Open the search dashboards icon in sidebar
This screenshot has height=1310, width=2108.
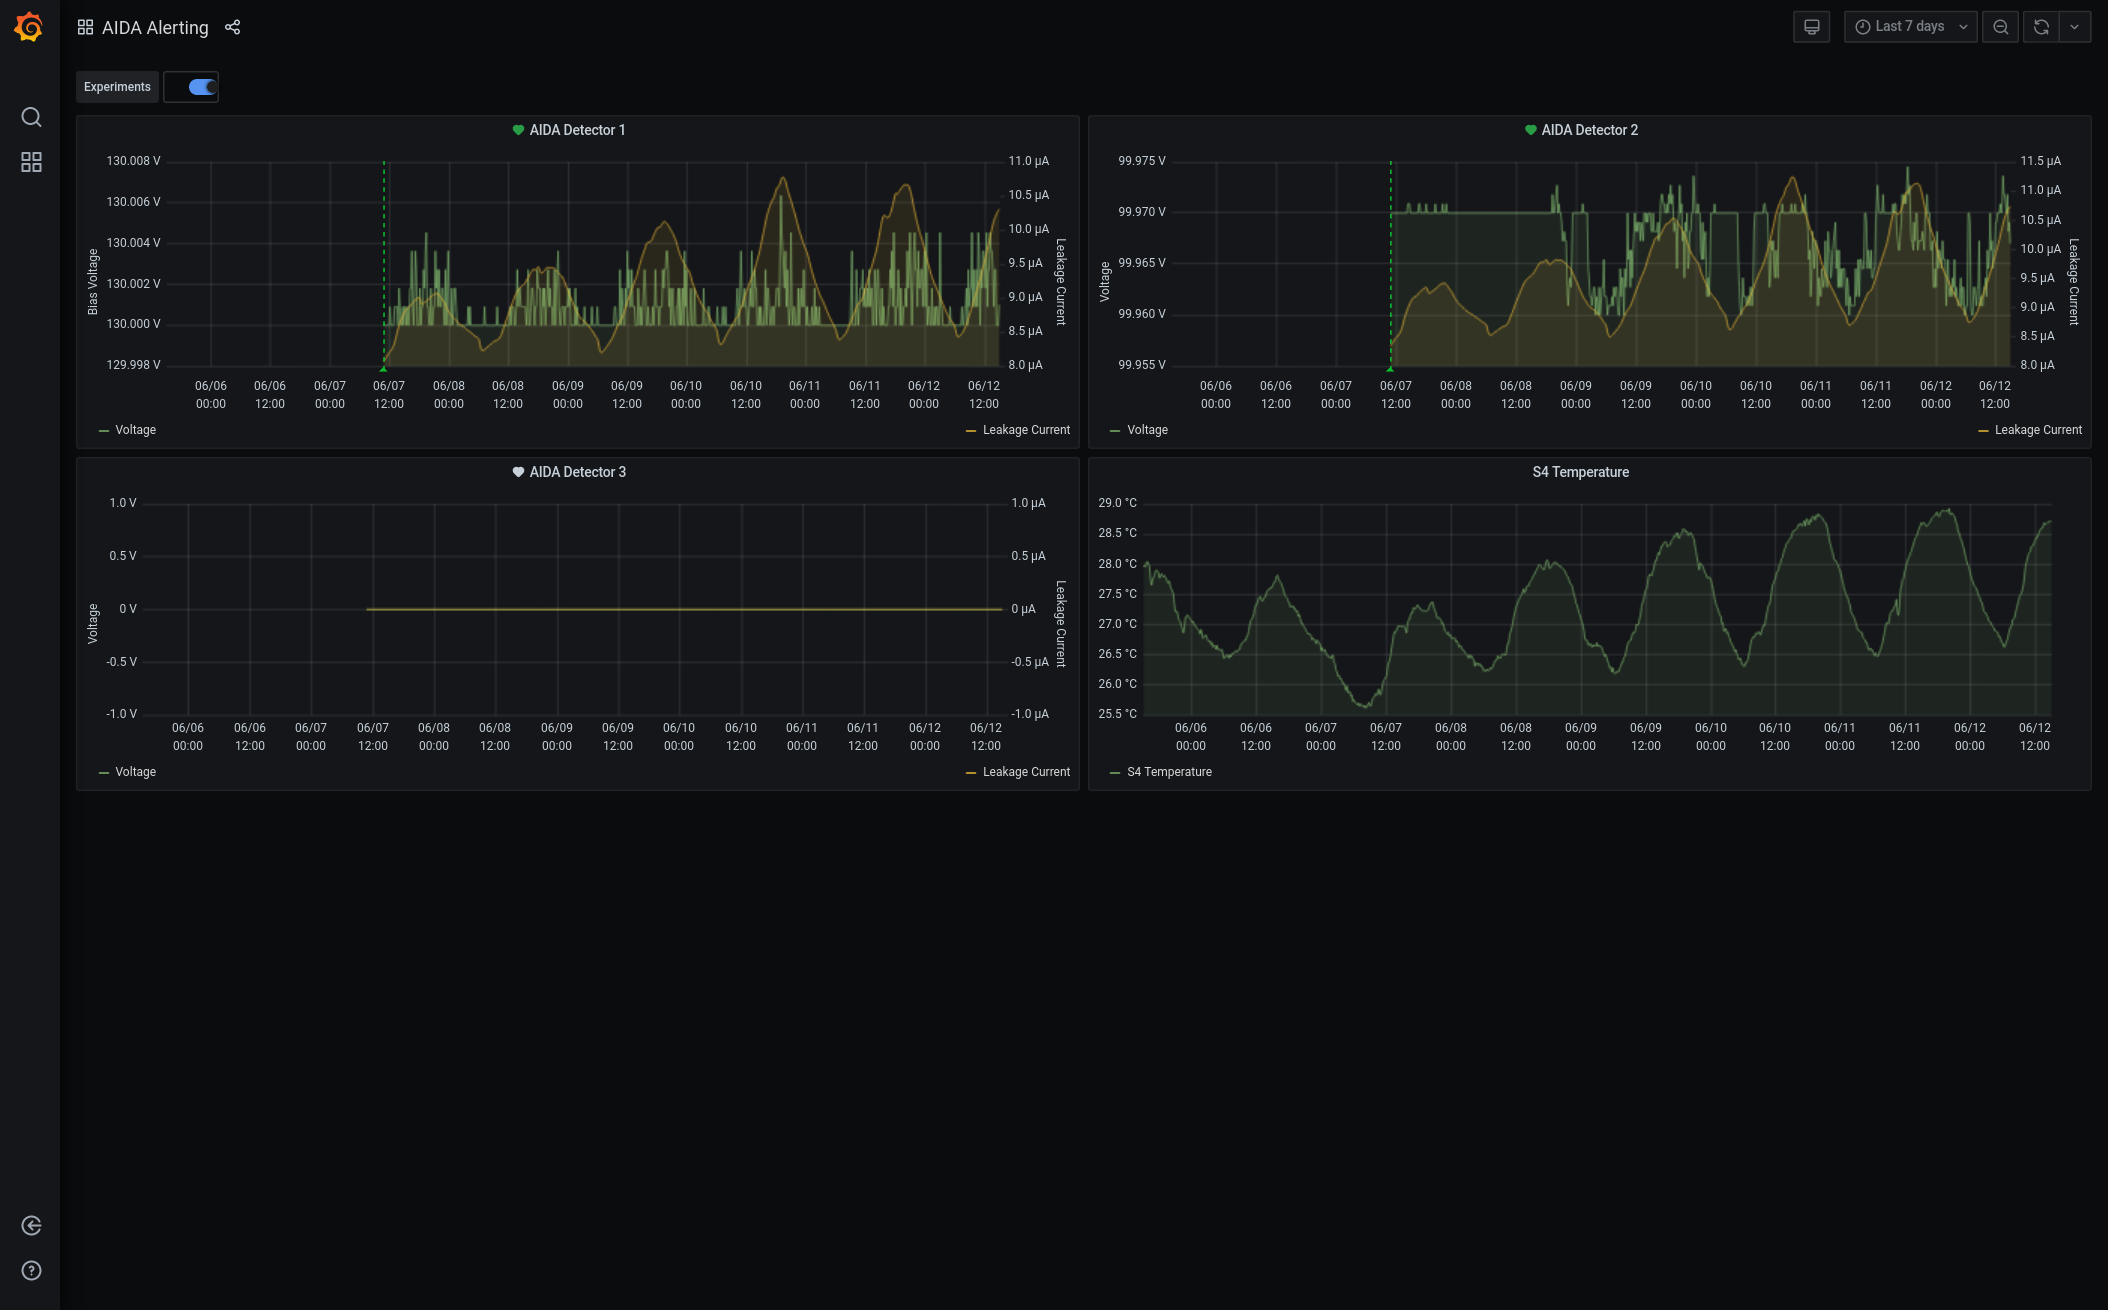pos(31,117)
